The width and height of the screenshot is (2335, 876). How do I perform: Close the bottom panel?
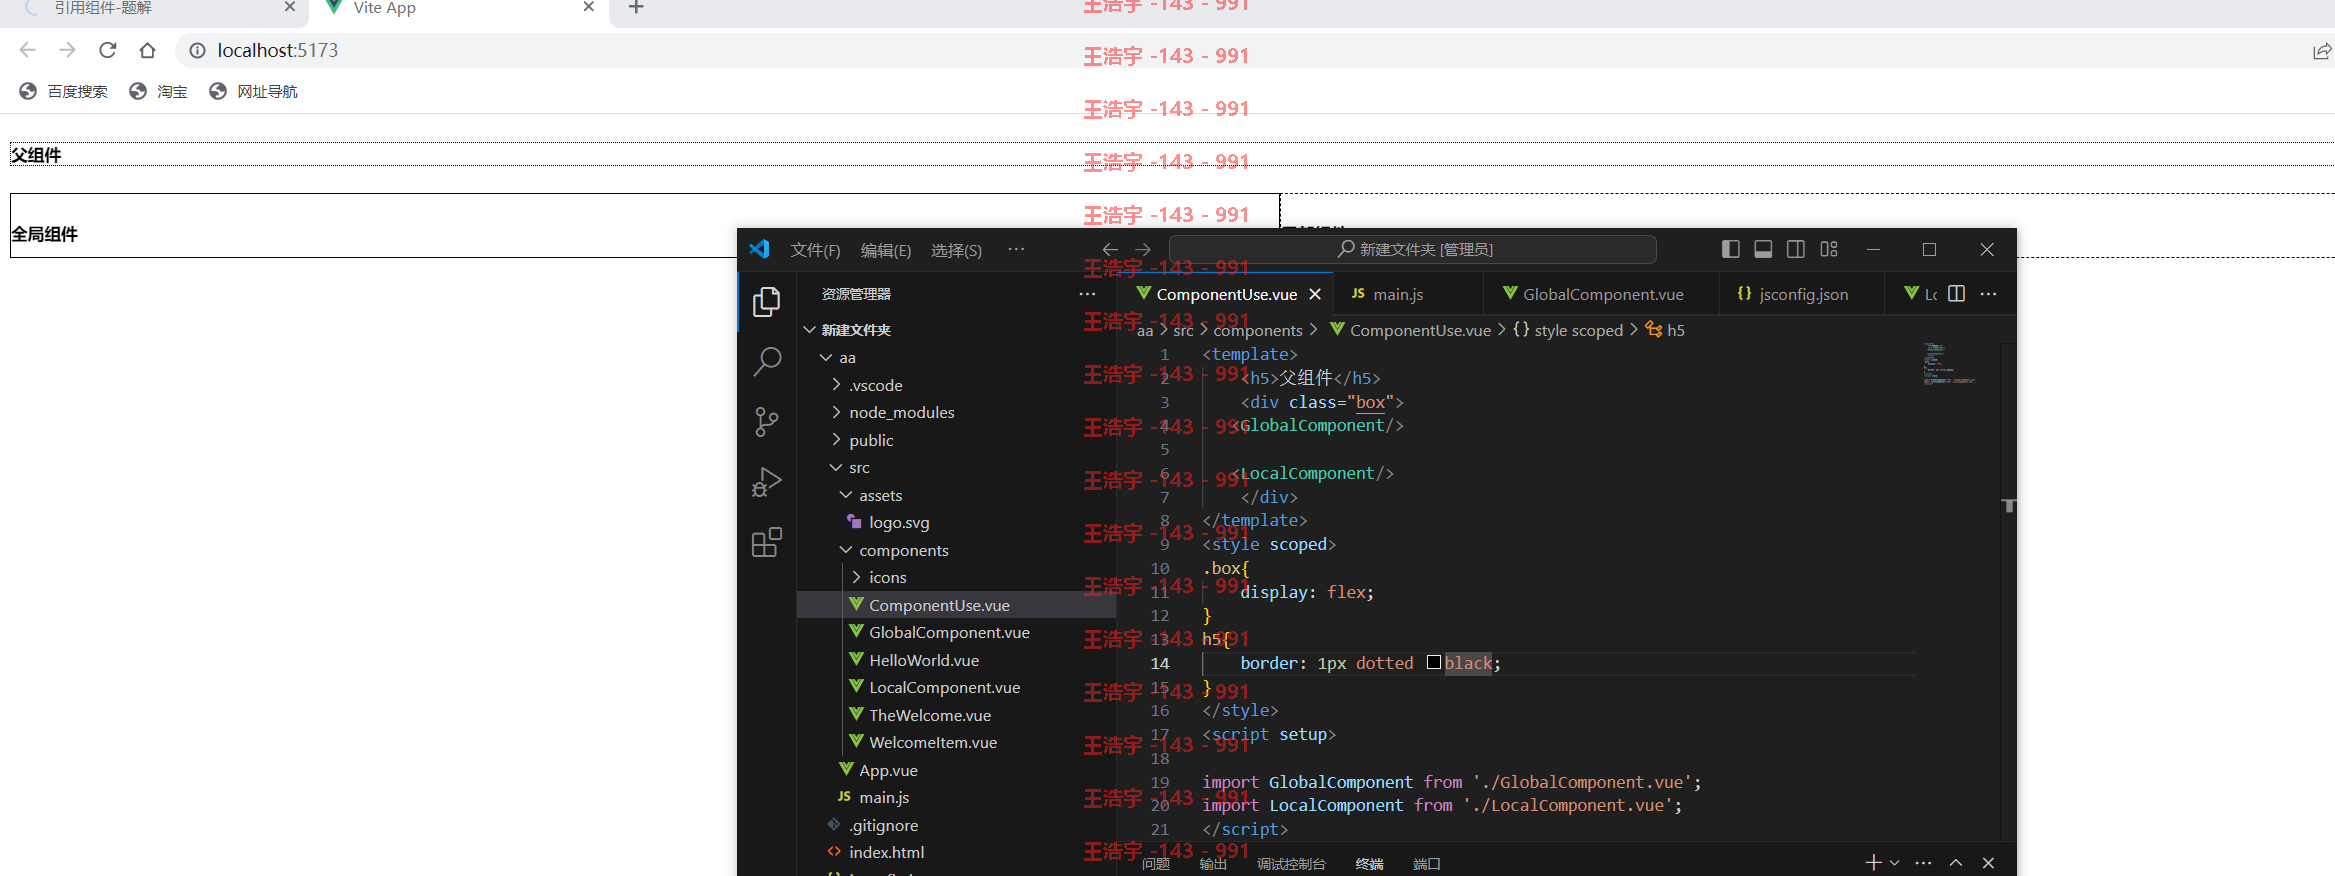pos(1988,862)
